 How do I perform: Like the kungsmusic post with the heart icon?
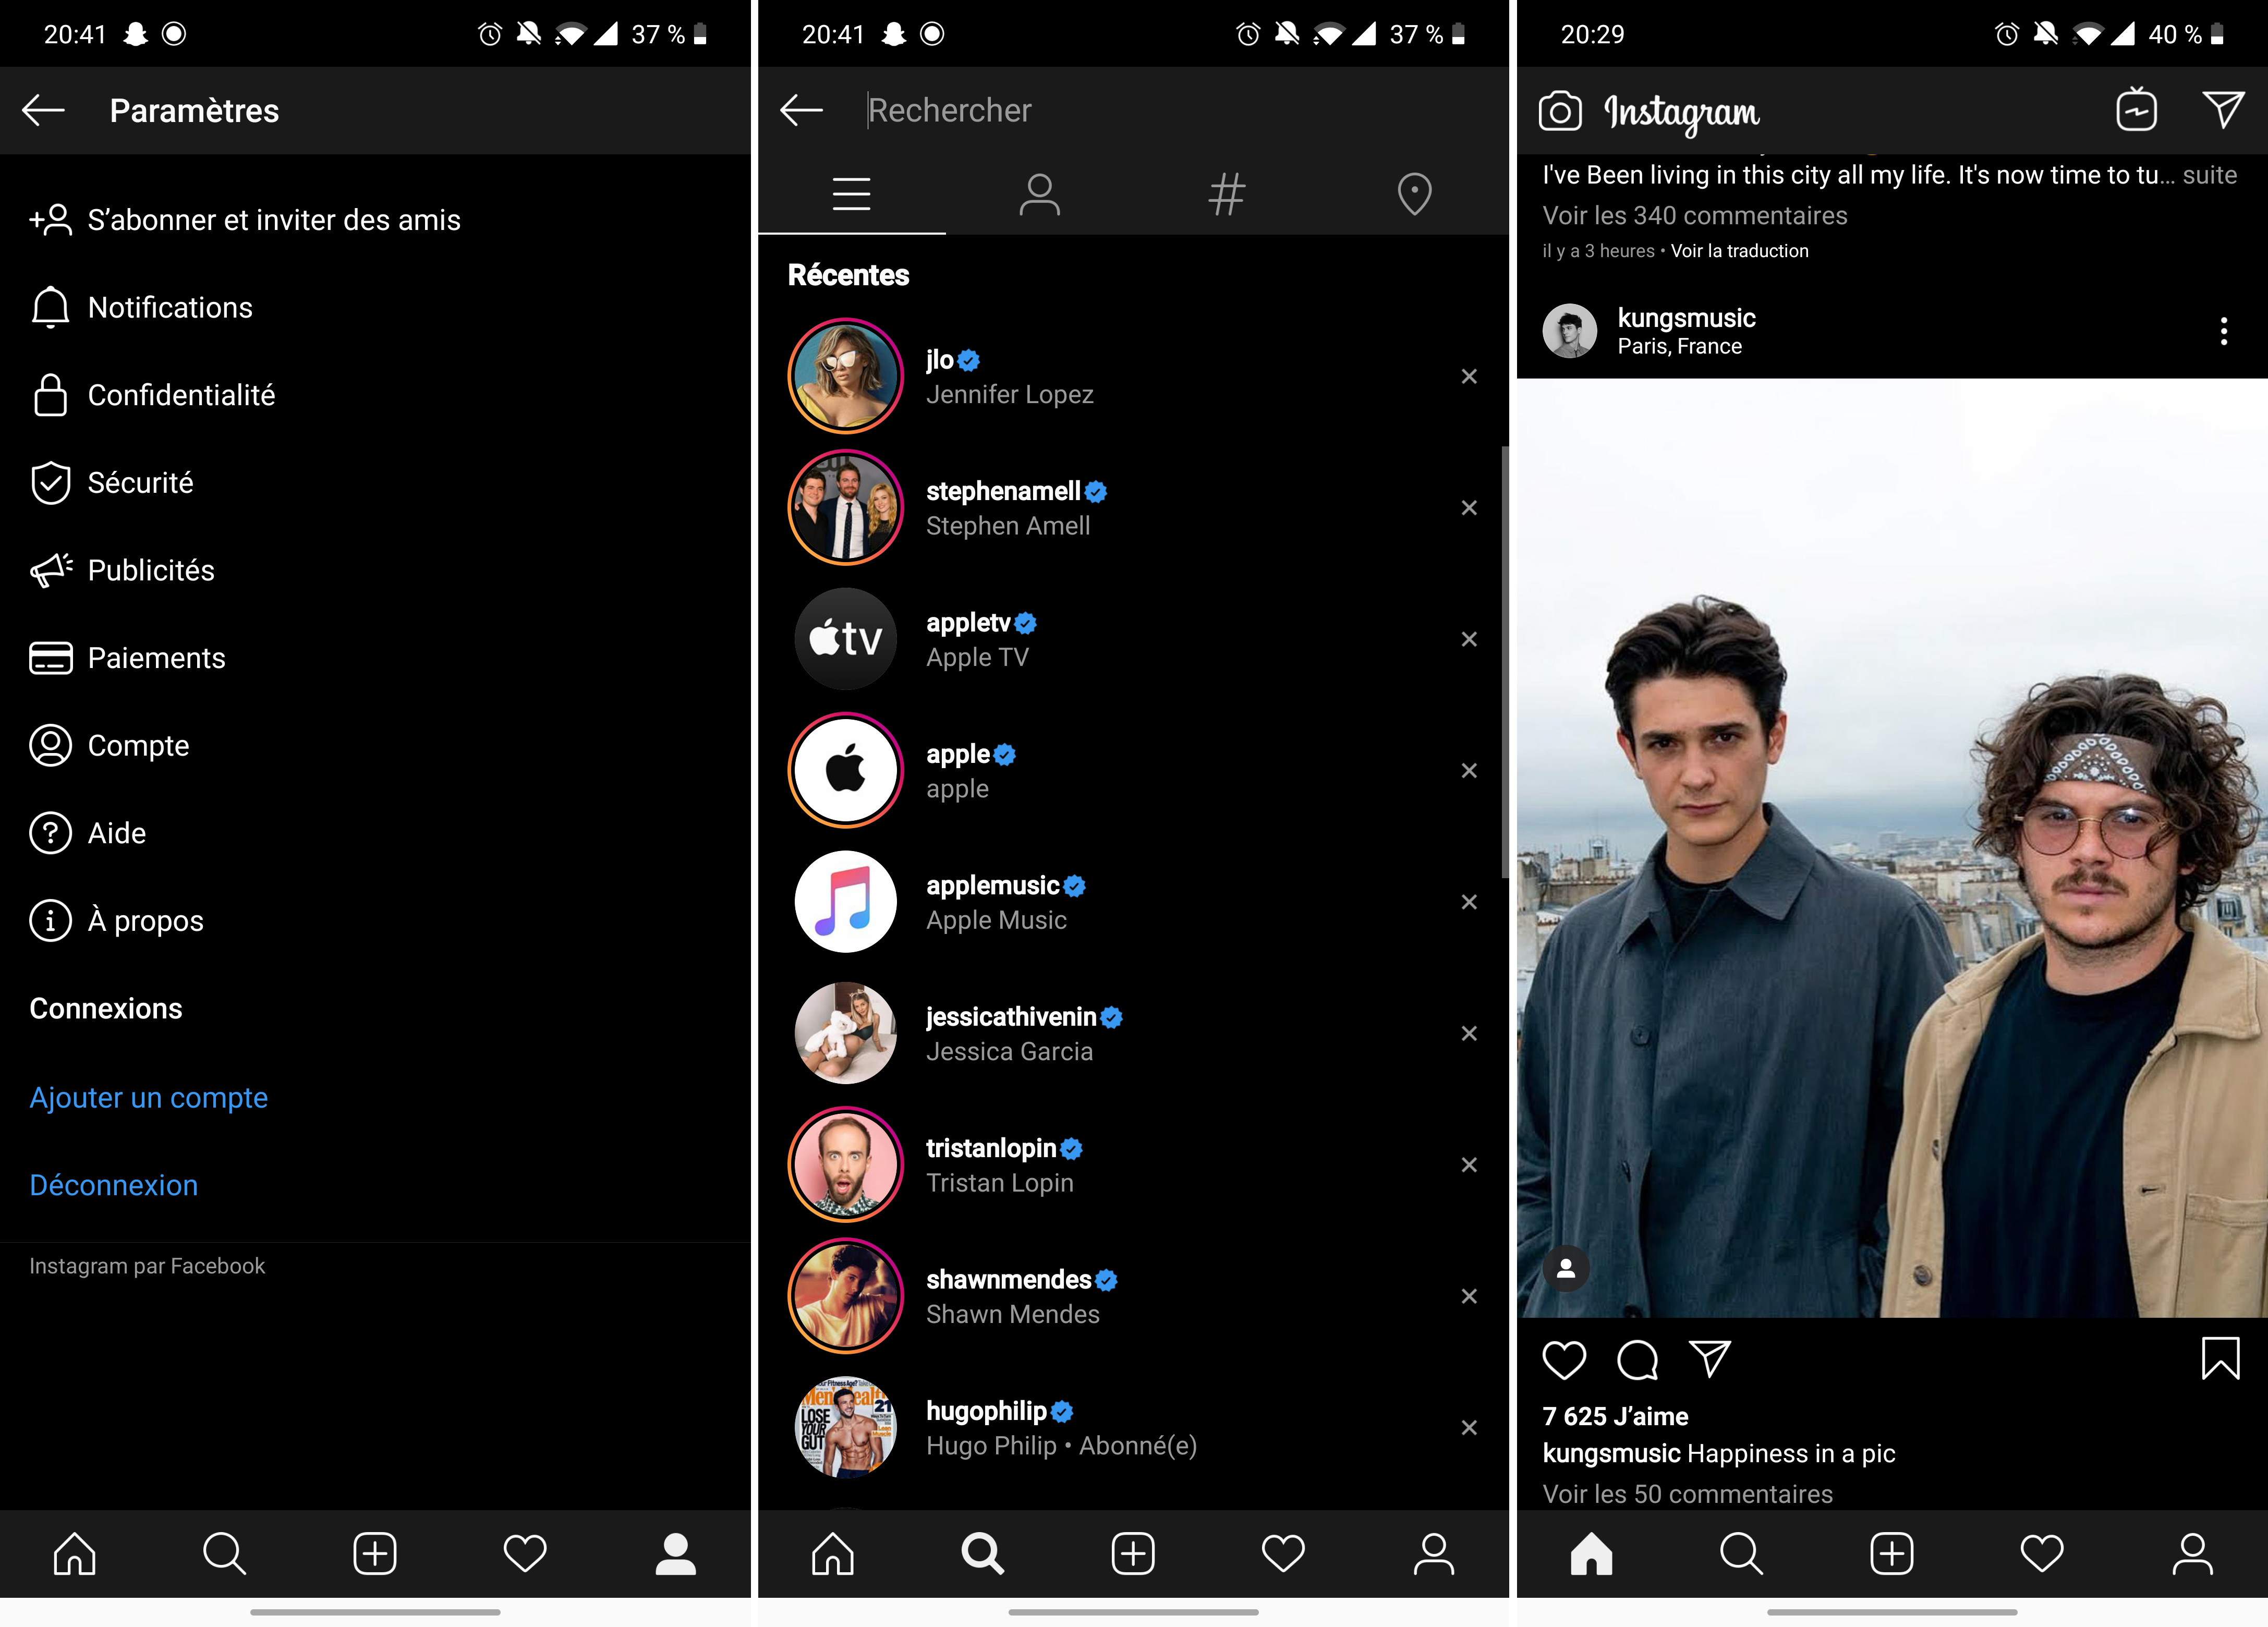[1565, 1360]
